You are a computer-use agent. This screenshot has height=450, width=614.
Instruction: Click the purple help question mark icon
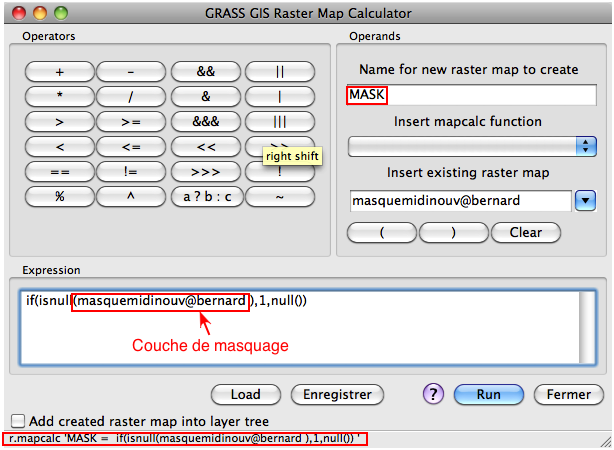(x=433, y=394)
